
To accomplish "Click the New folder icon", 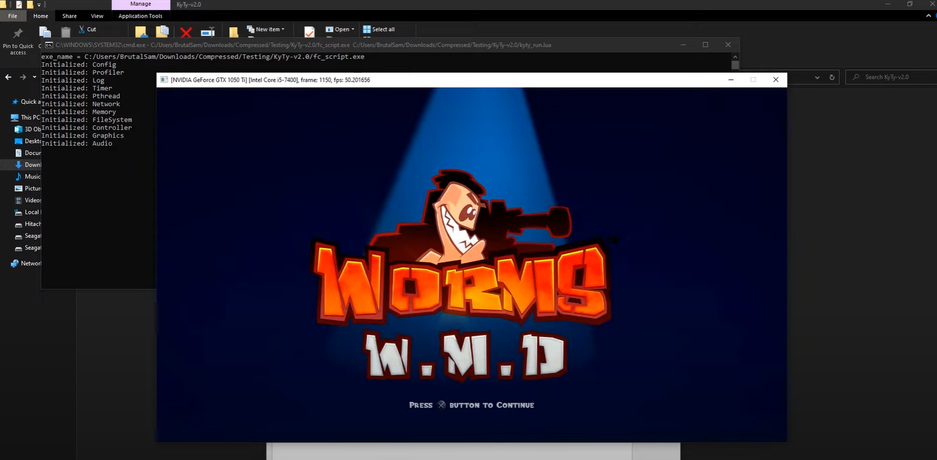I will [x=234, y=32].
